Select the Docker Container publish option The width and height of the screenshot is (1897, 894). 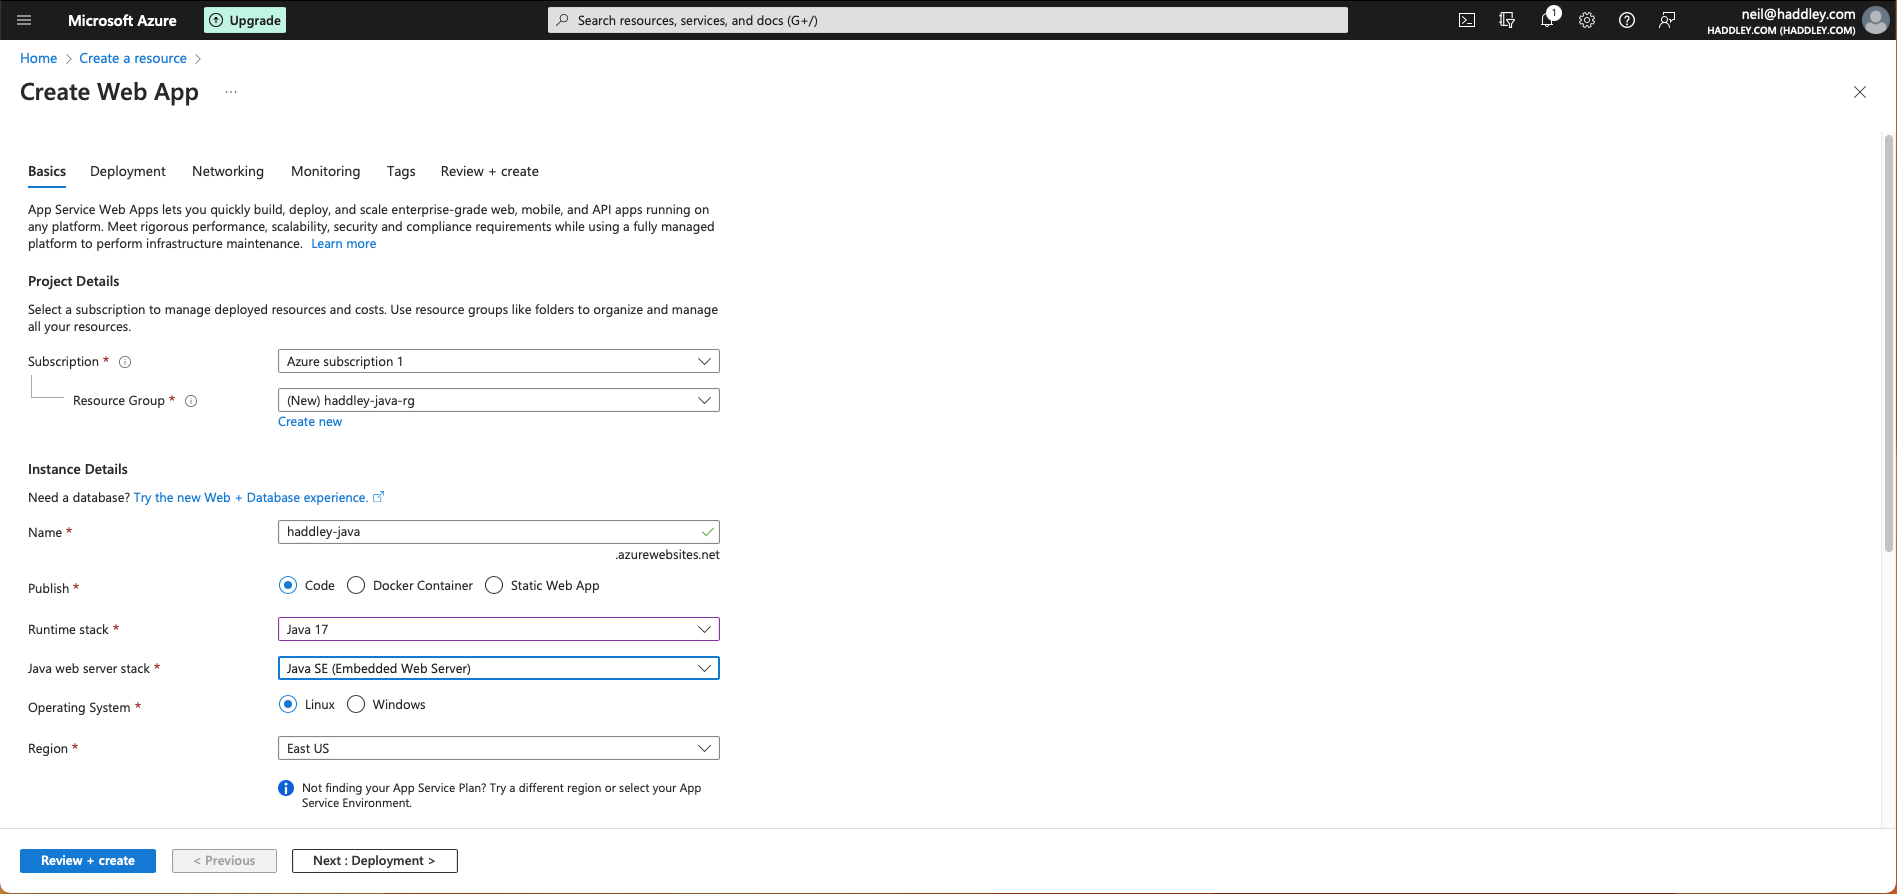point(356,586)
